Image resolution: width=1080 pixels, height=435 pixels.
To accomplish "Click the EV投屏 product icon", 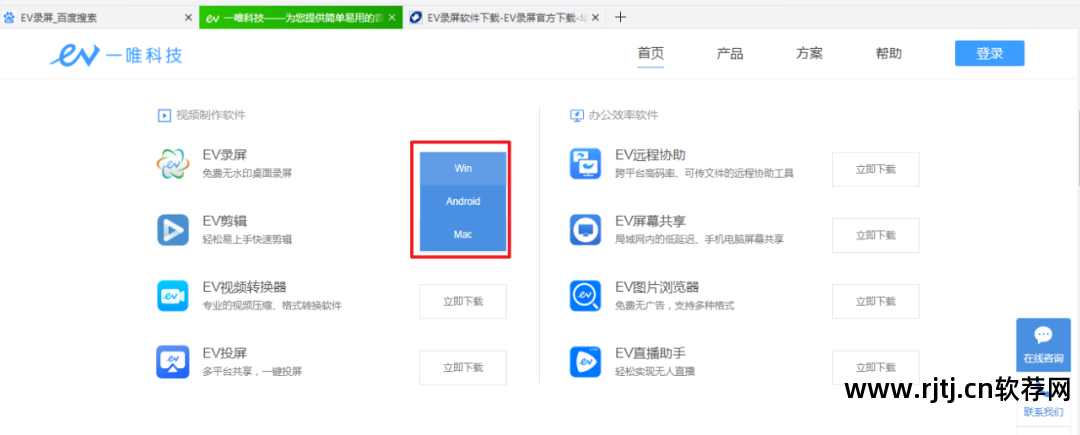I will 172,362.
